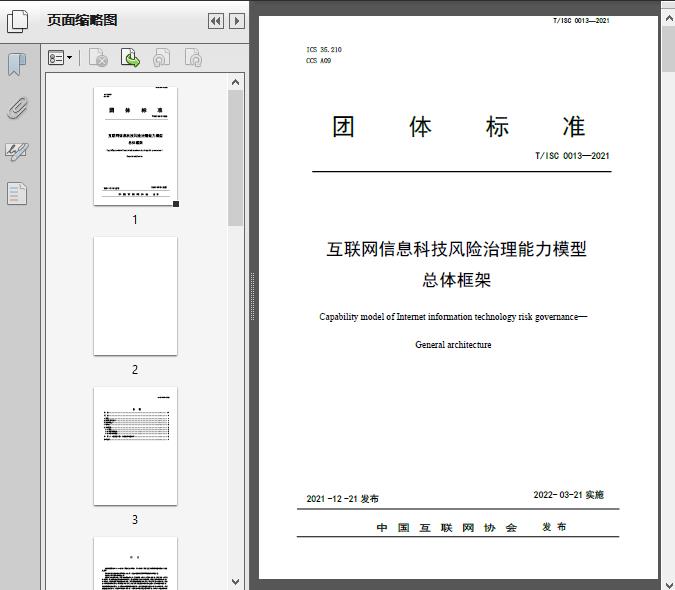675x590 pixels.
Task: Click the 团体标准 heading
Action: pyautogui.click(x=458, y=127)
